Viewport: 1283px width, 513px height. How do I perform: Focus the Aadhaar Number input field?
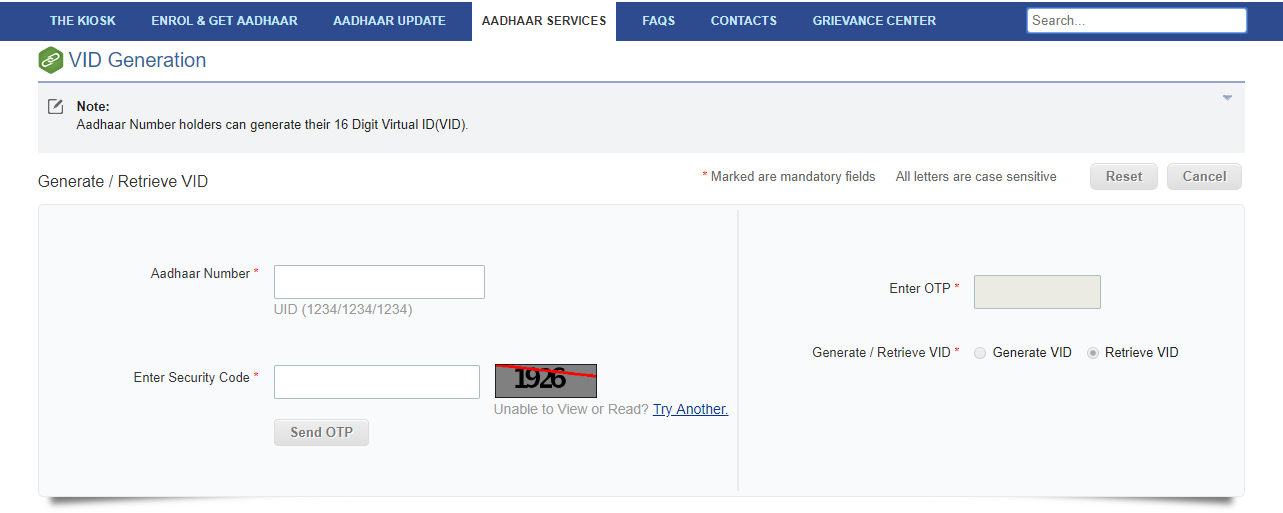tap(379, 282)
